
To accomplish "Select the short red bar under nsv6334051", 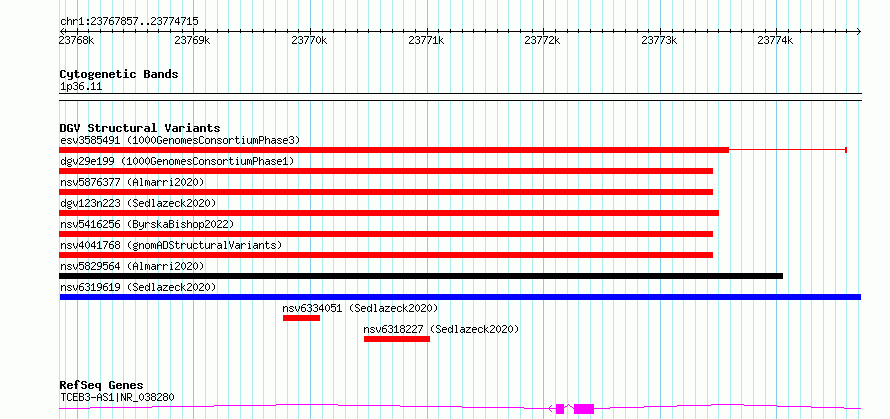I will 301,318.
